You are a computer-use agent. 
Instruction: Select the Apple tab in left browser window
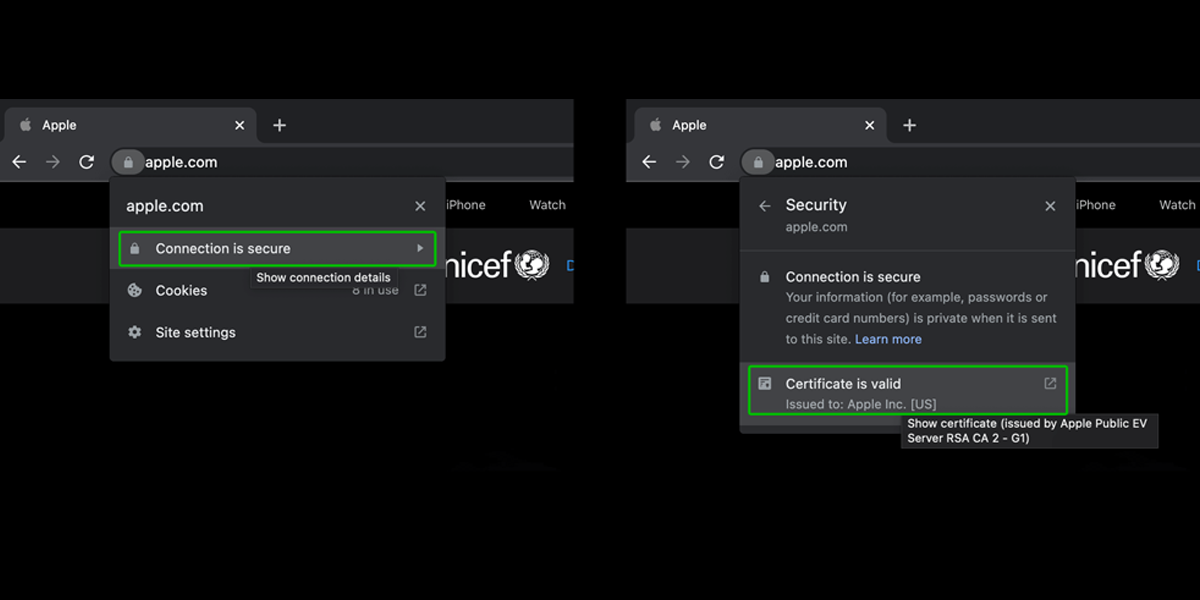click(x=130, y=125)
